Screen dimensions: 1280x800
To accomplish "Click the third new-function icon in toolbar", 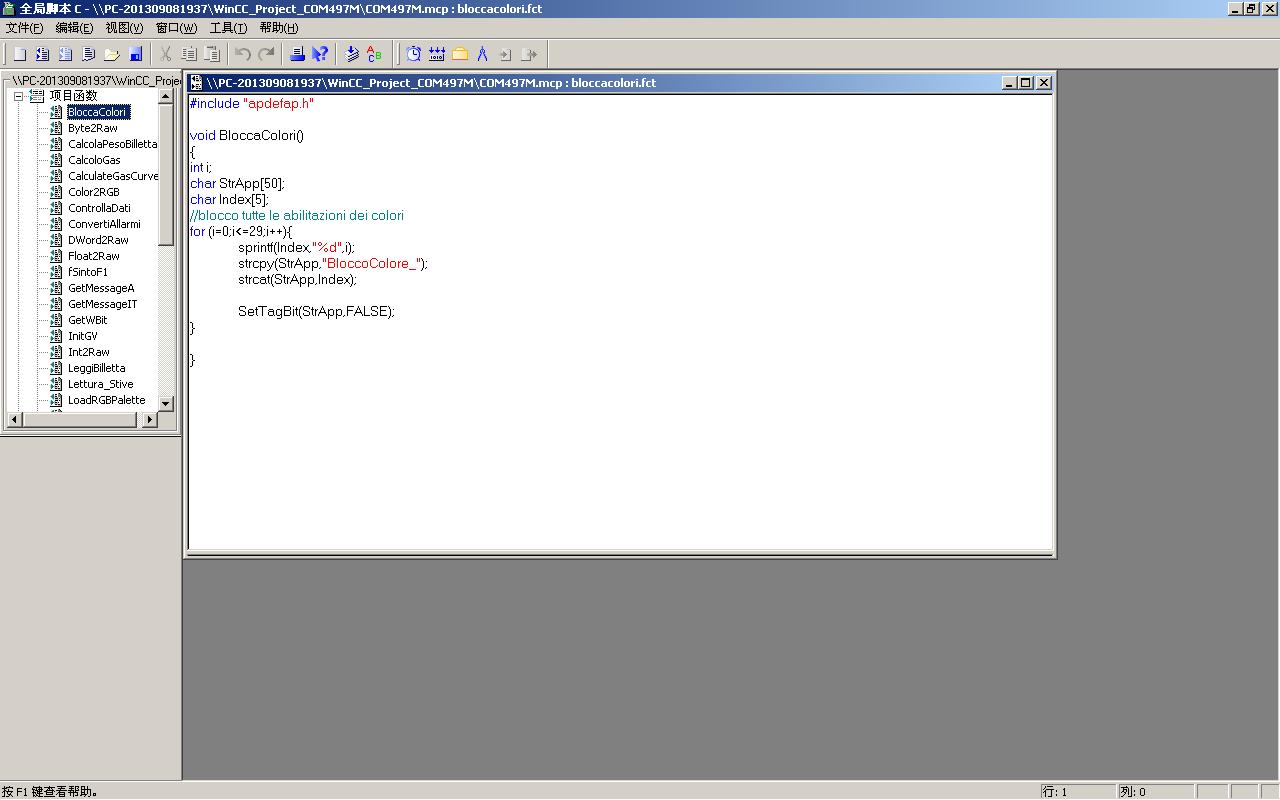I will tap(66, 54).
